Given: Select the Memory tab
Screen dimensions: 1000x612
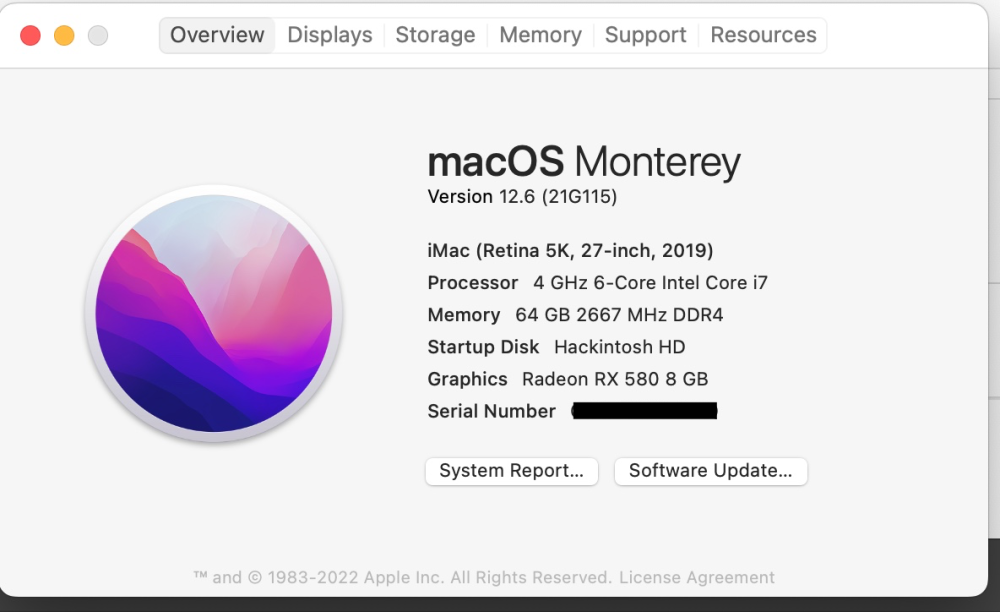Looking at the screenshot, I should point(540,35).
